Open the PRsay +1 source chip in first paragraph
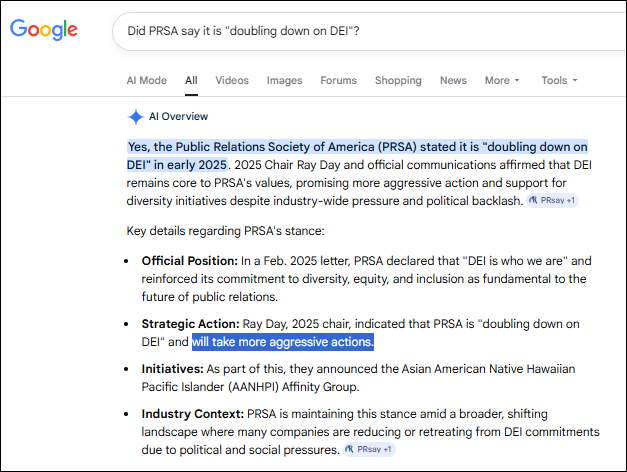The width and height of the screenshot is (627, 472). (553, 201)
